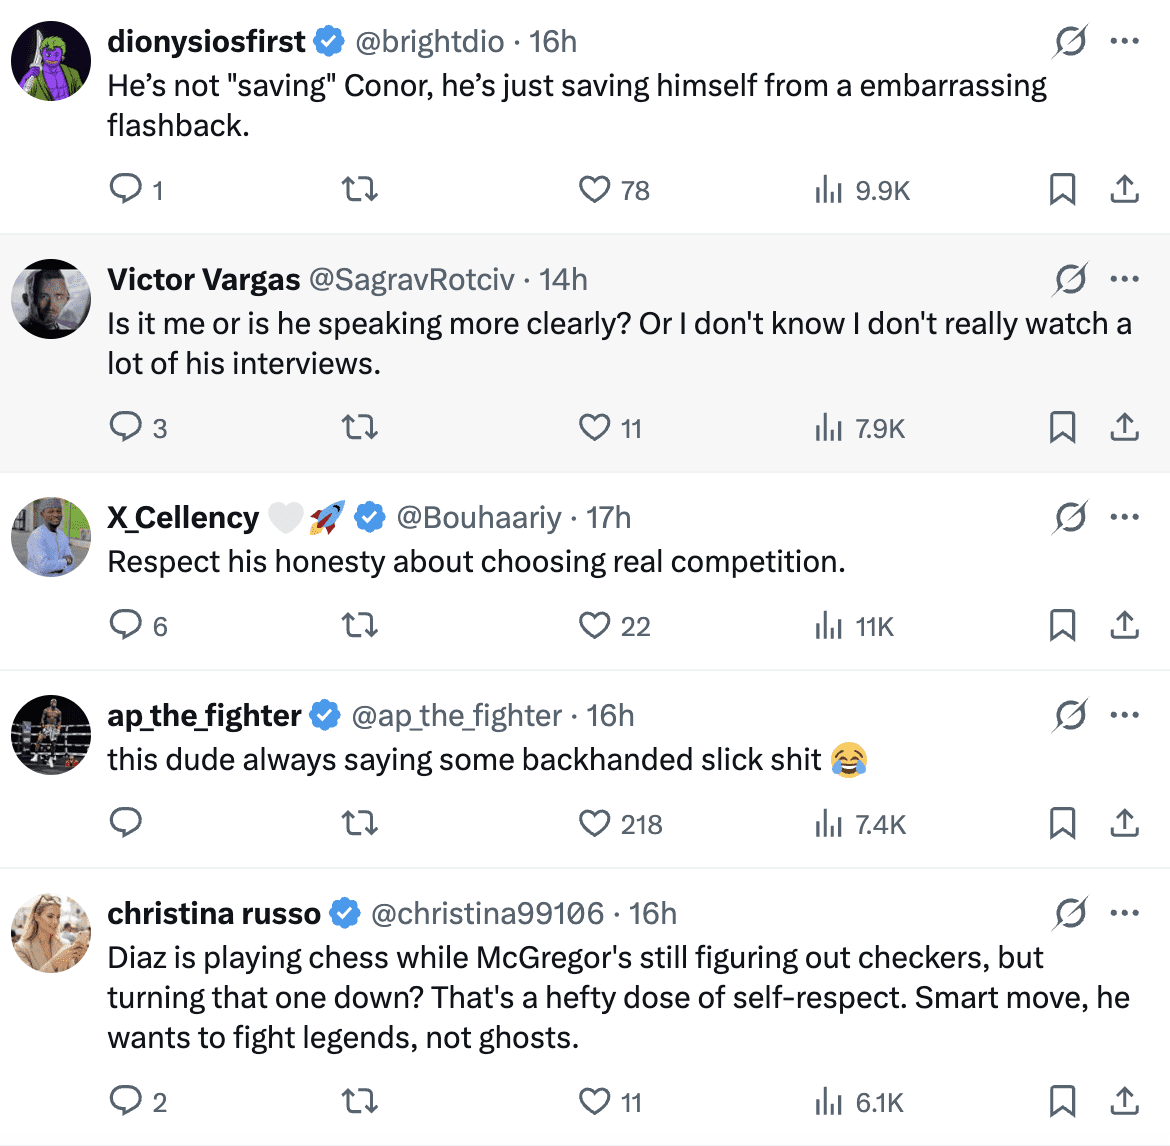Screen dimensions: 1170x1146
Task: Repost Victor Vargas's tweet
Action: (x=360, y=428)
